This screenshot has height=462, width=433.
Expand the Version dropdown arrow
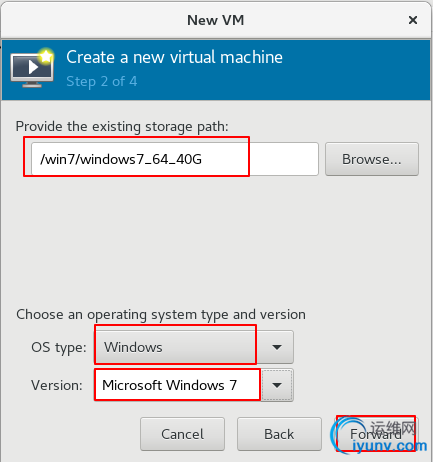[277, 385]
